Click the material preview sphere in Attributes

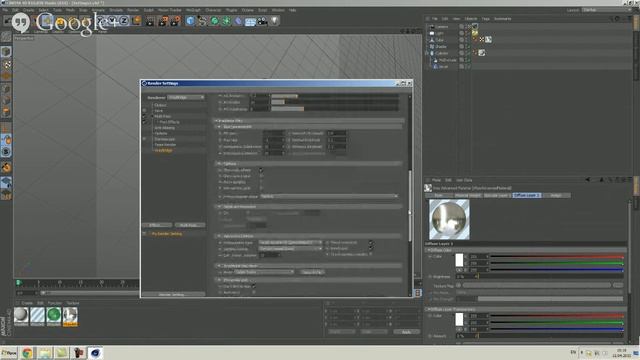[449, 220]
